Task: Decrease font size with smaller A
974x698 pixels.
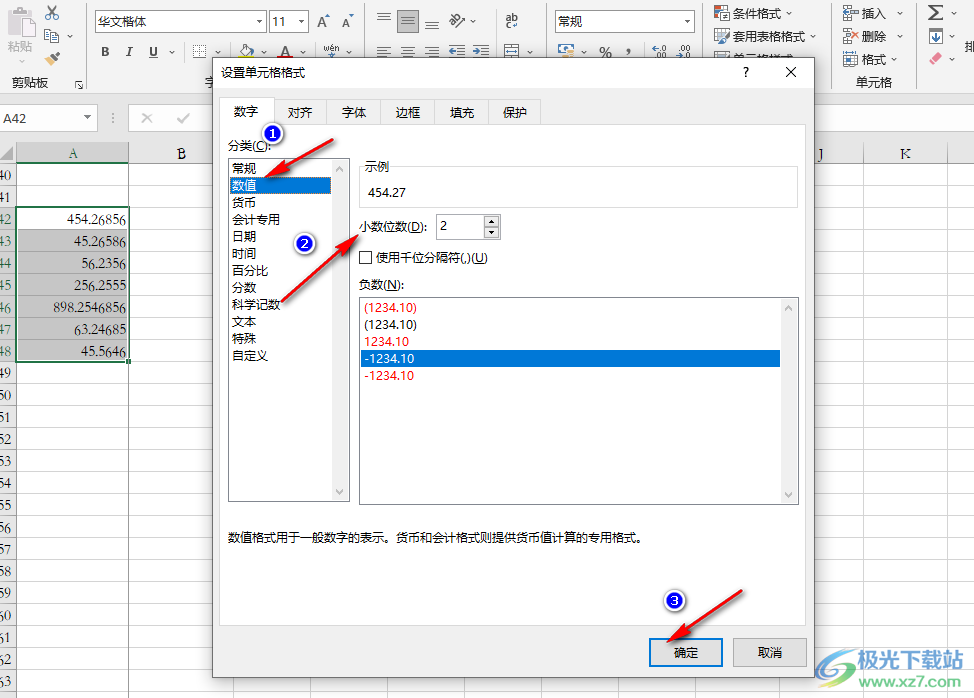Action: pyautogui.click(x=347, y=22)
